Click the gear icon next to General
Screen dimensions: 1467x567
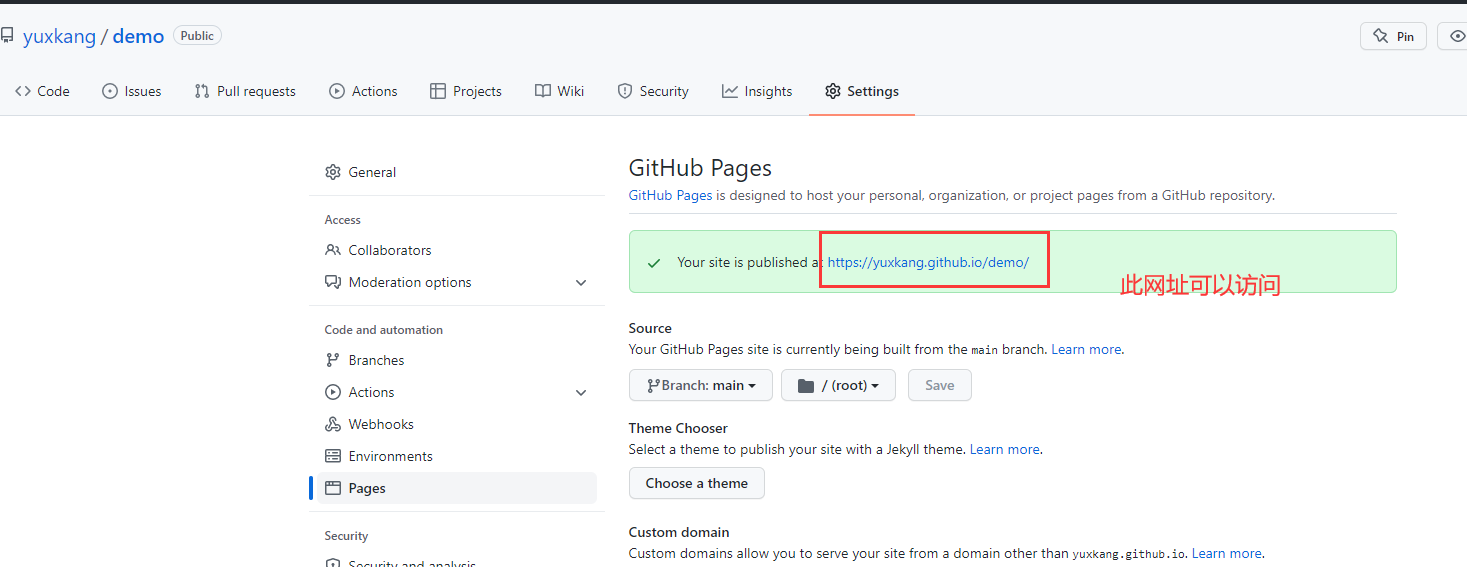pos(333,172)
